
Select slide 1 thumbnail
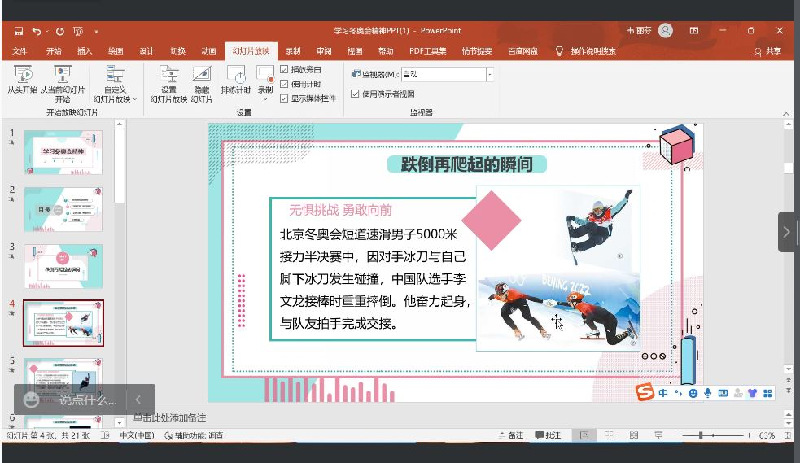(x=63, y=152)
